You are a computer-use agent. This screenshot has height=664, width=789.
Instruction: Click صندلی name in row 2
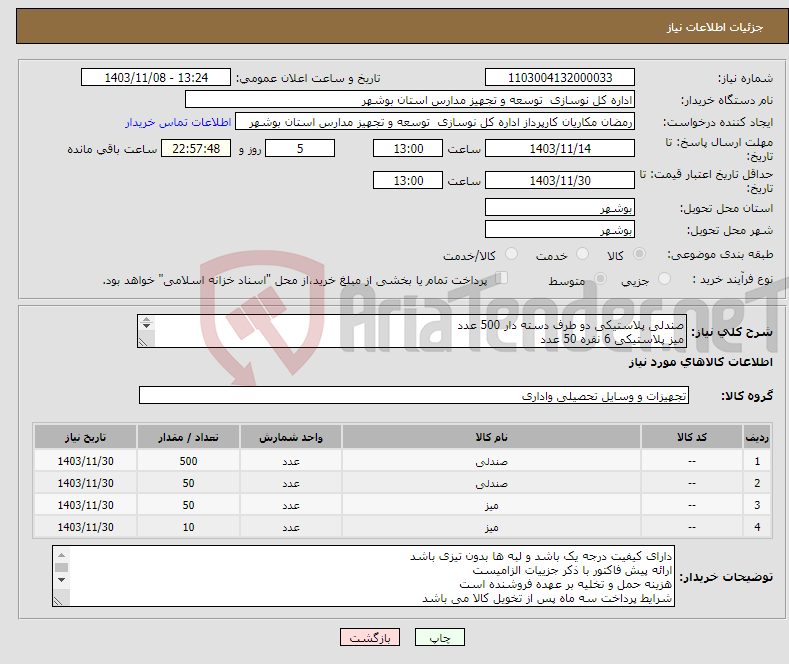[491, 483]
